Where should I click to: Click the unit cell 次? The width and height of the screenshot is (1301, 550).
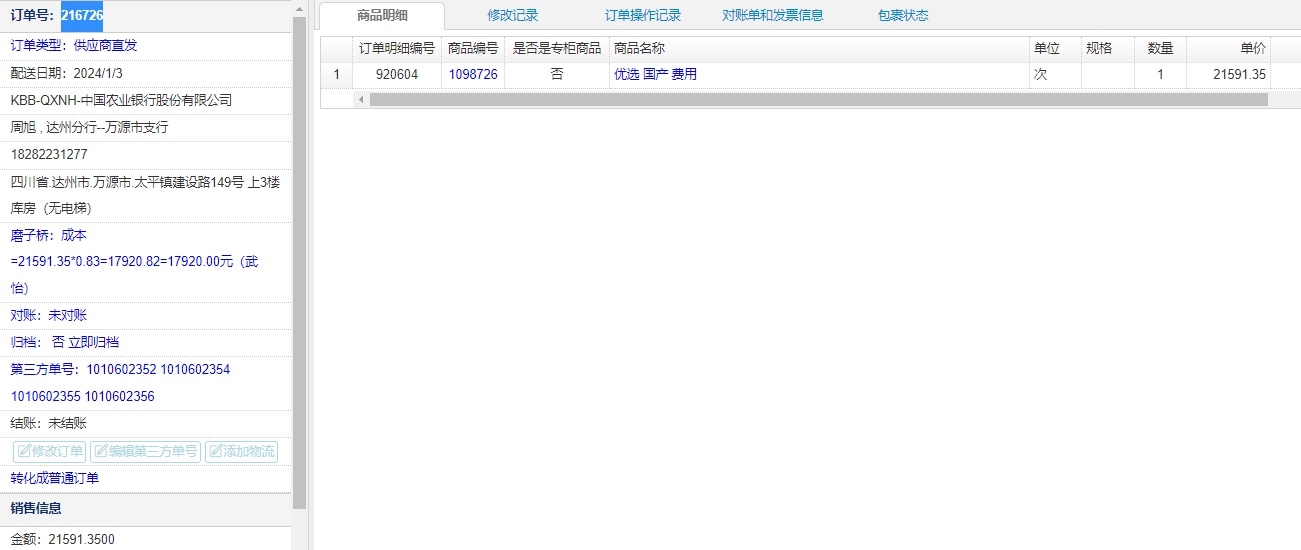tap(1055, 74)
